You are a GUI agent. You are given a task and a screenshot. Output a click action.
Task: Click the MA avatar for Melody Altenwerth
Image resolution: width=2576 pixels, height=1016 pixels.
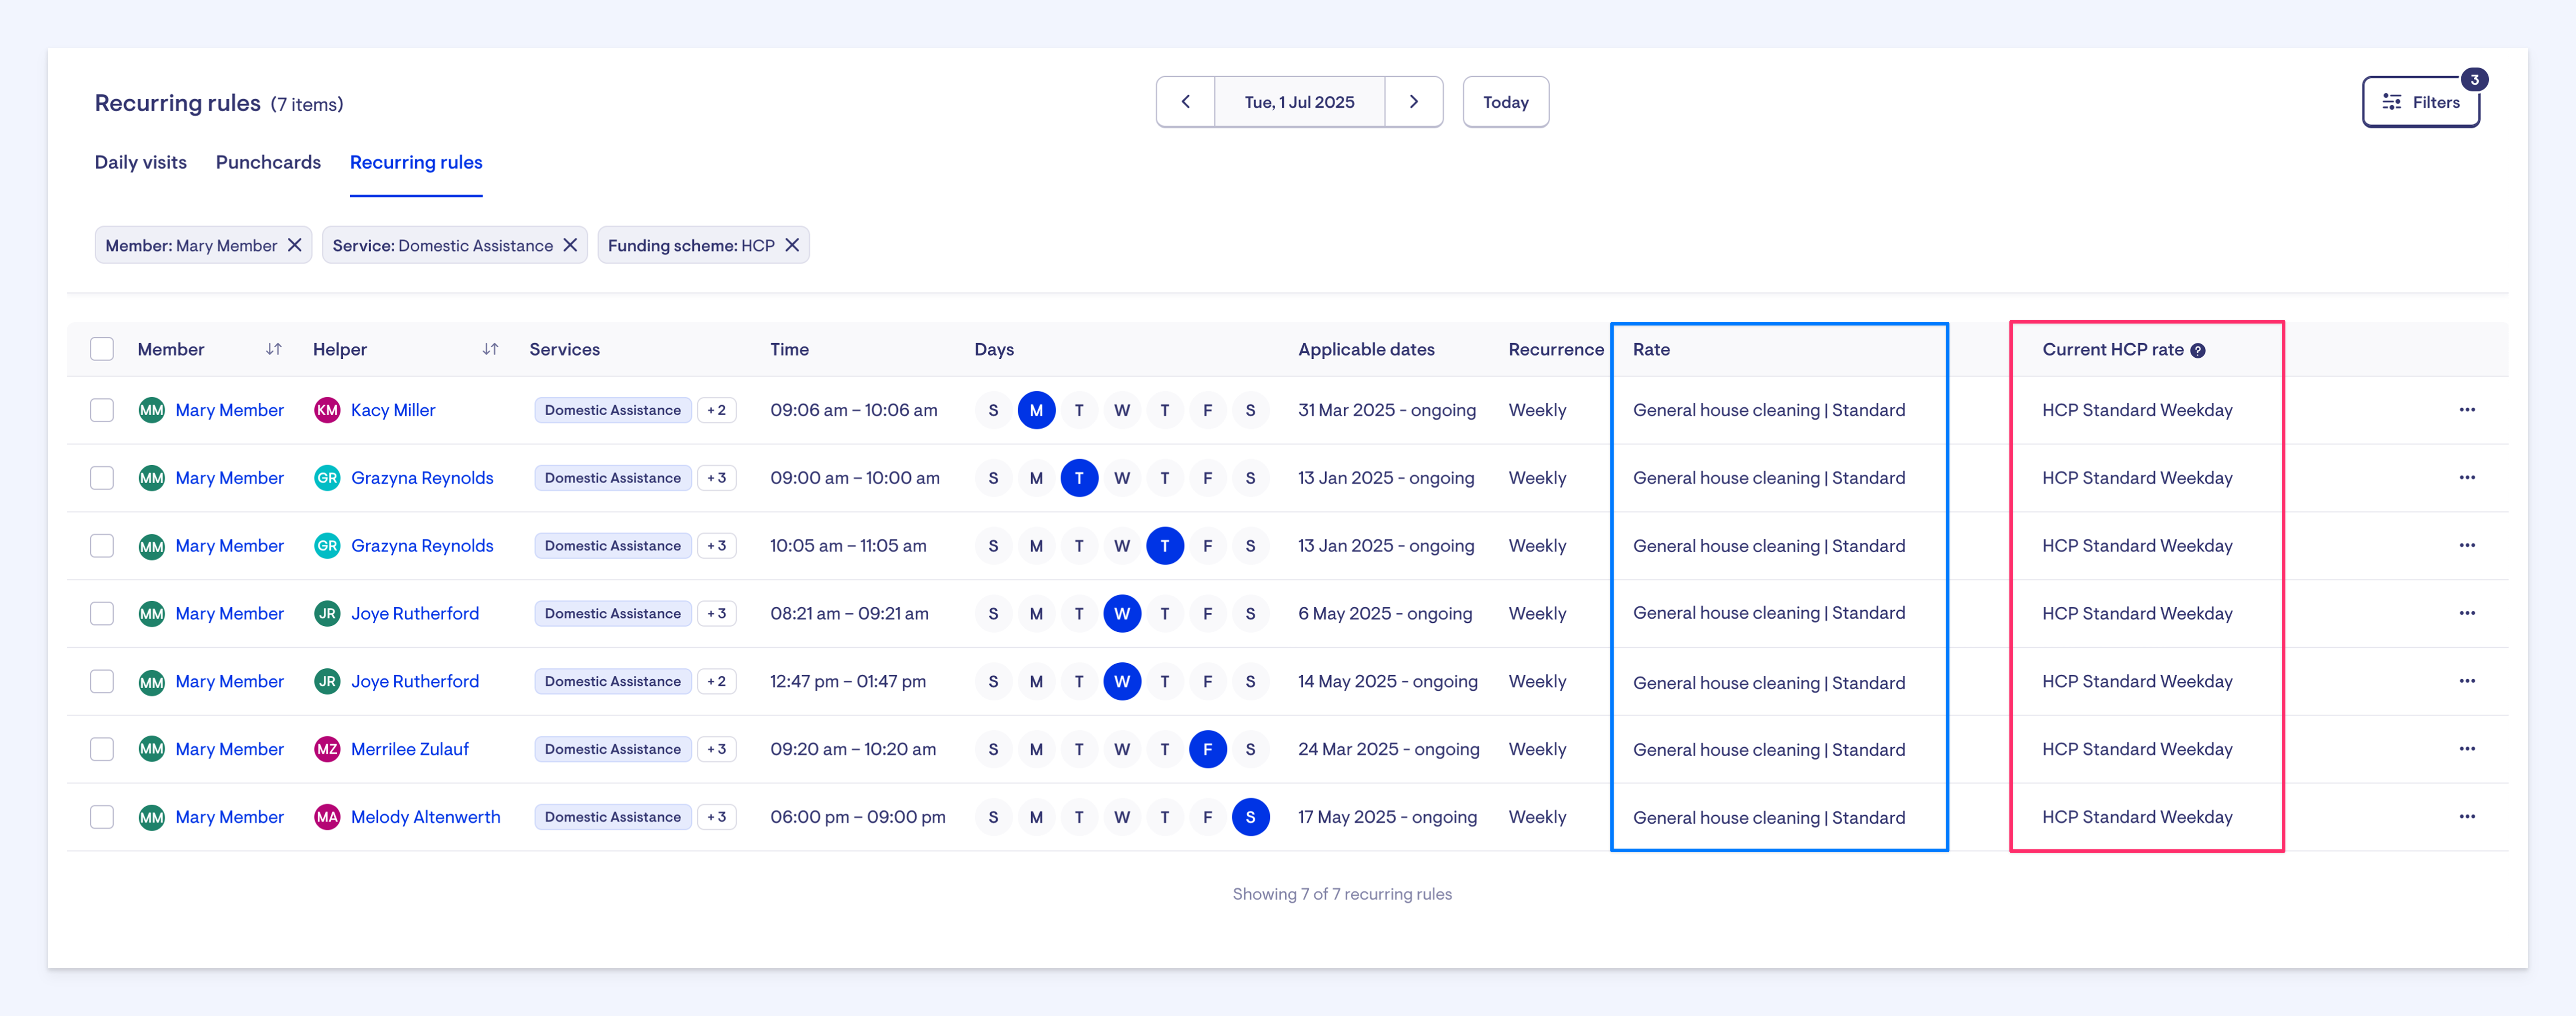(x=327, y=817)
